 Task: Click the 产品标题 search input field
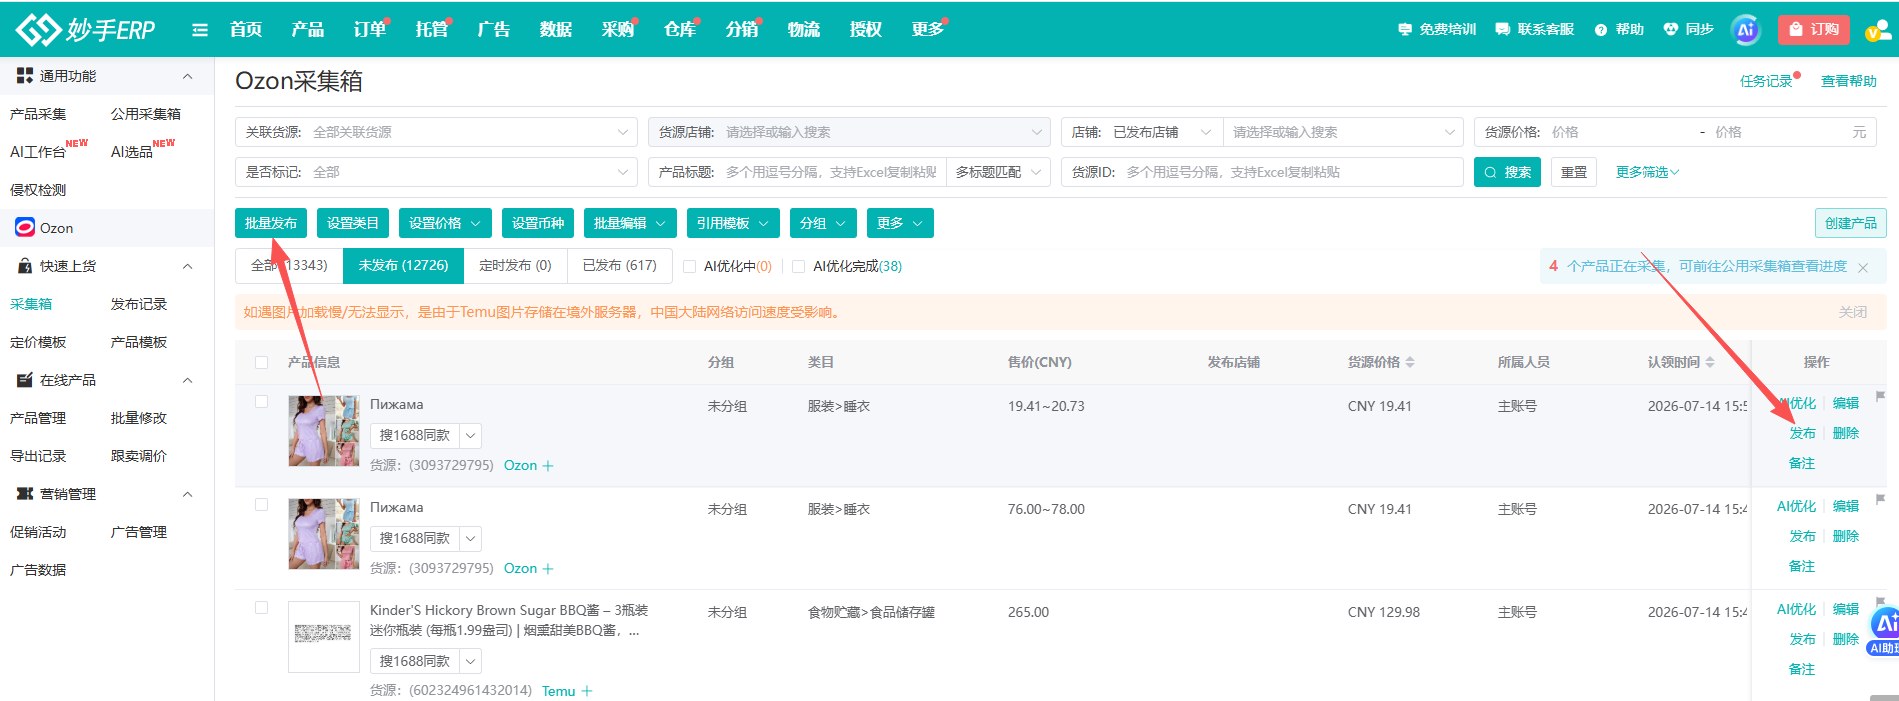pyautogui.click(x=831, y=172)
